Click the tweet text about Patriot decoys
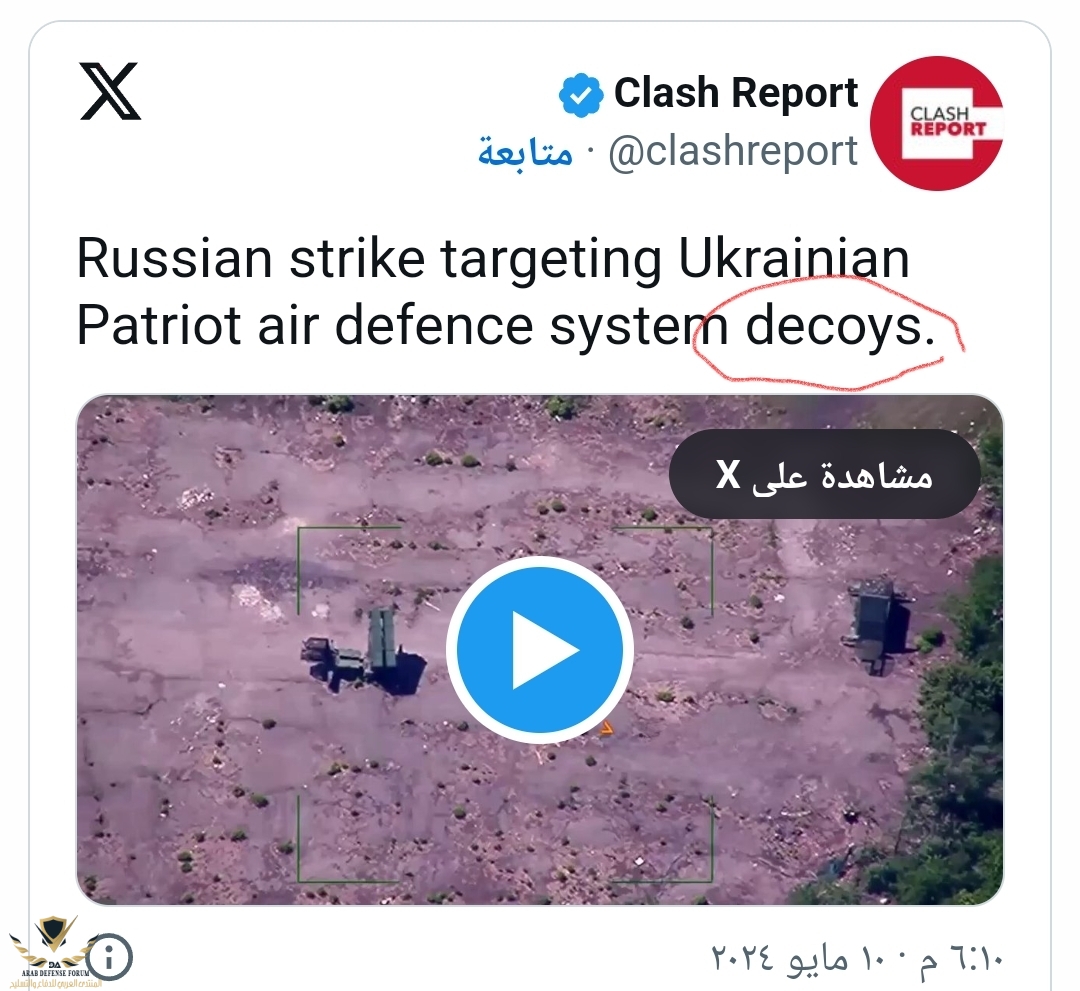The width and height of the screenshot is (1080, 991). coord(506,291)
